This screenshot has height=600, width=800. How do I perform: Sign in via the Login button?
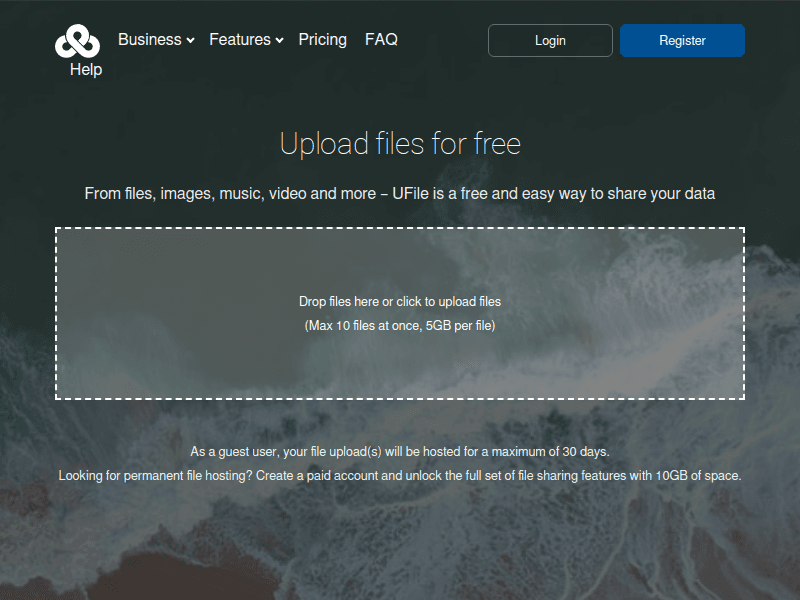coord(549,40)
